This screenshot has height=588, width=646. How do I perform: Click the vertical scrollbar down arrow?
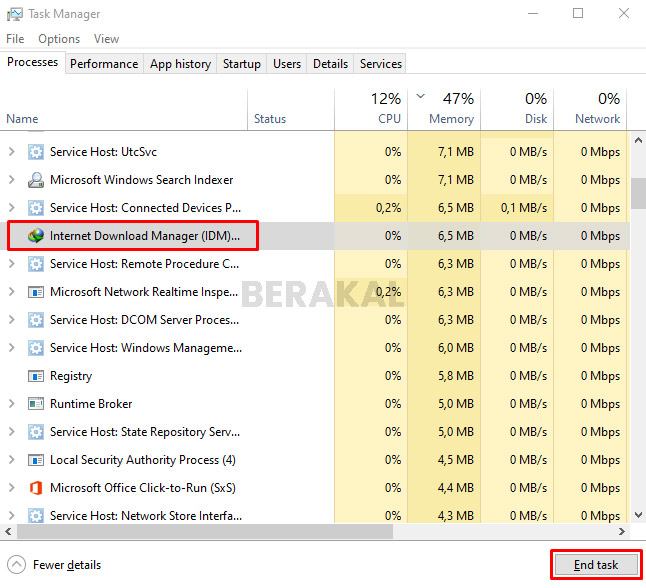(638, 515)
